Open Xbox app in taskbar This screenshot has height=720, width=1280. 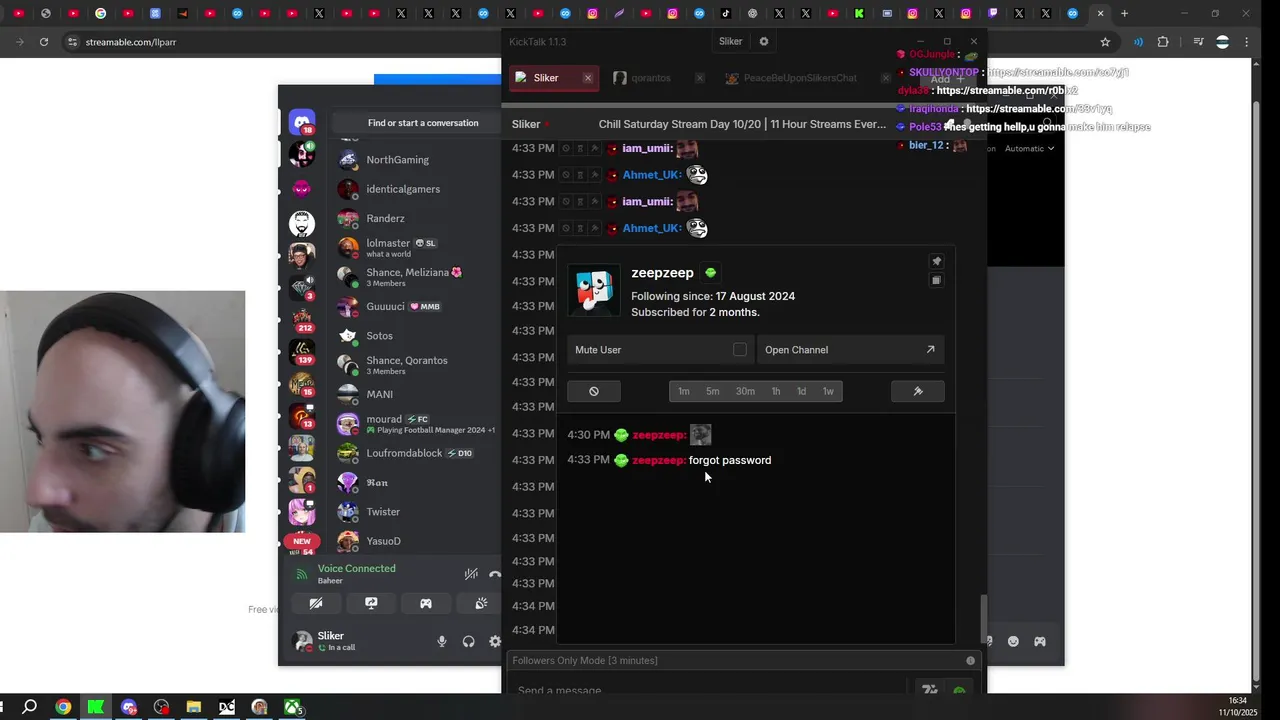pyautogui.click(x=293, y=707)
